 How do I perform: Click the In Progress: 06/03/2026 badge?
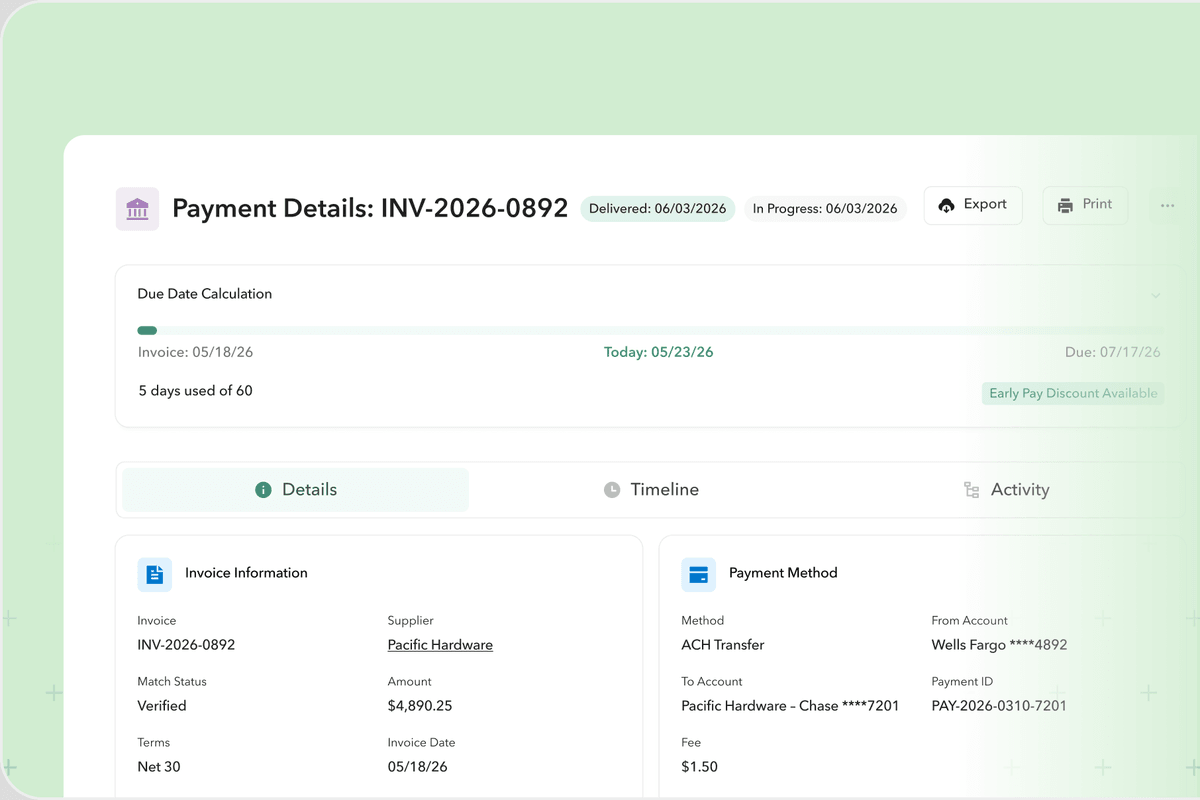[825, 209]
